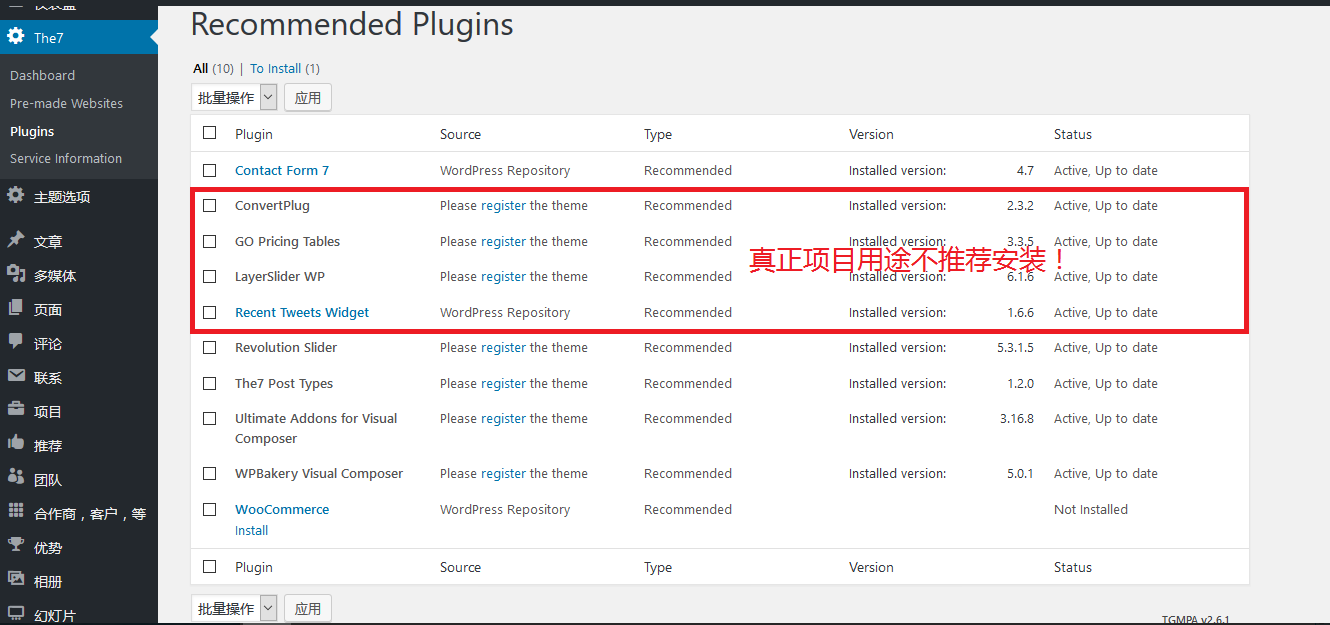Toggle the select-all checkbox in table header
This screenshot has width=1330, height=625.
pos(209,133)
